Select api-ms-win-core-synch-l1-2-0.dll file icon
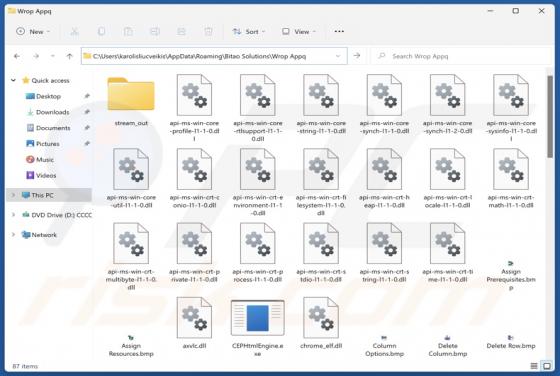This screenshot has width=560, height=376. [x=448, y=95]
